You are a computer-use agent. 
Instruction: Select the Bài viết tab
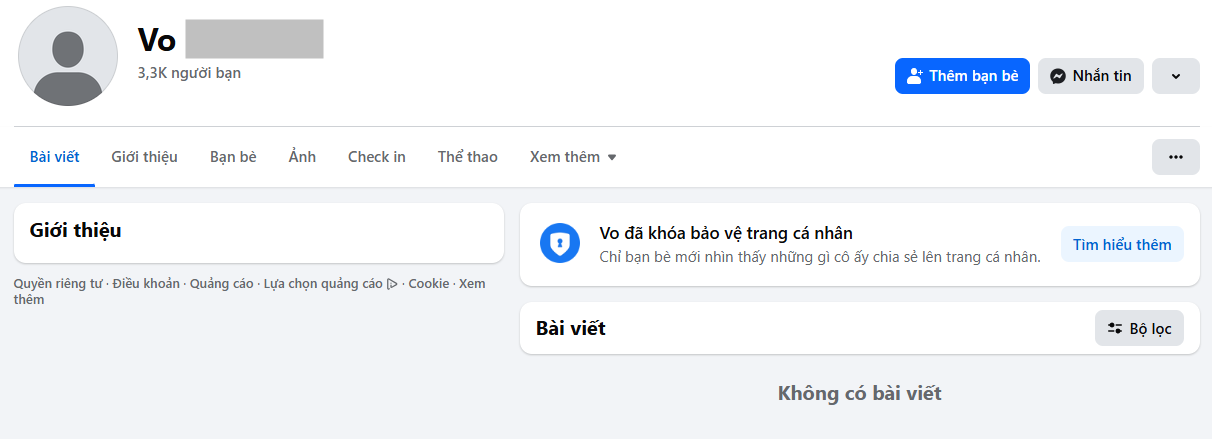pyautogui.click(x=55, y=157)
